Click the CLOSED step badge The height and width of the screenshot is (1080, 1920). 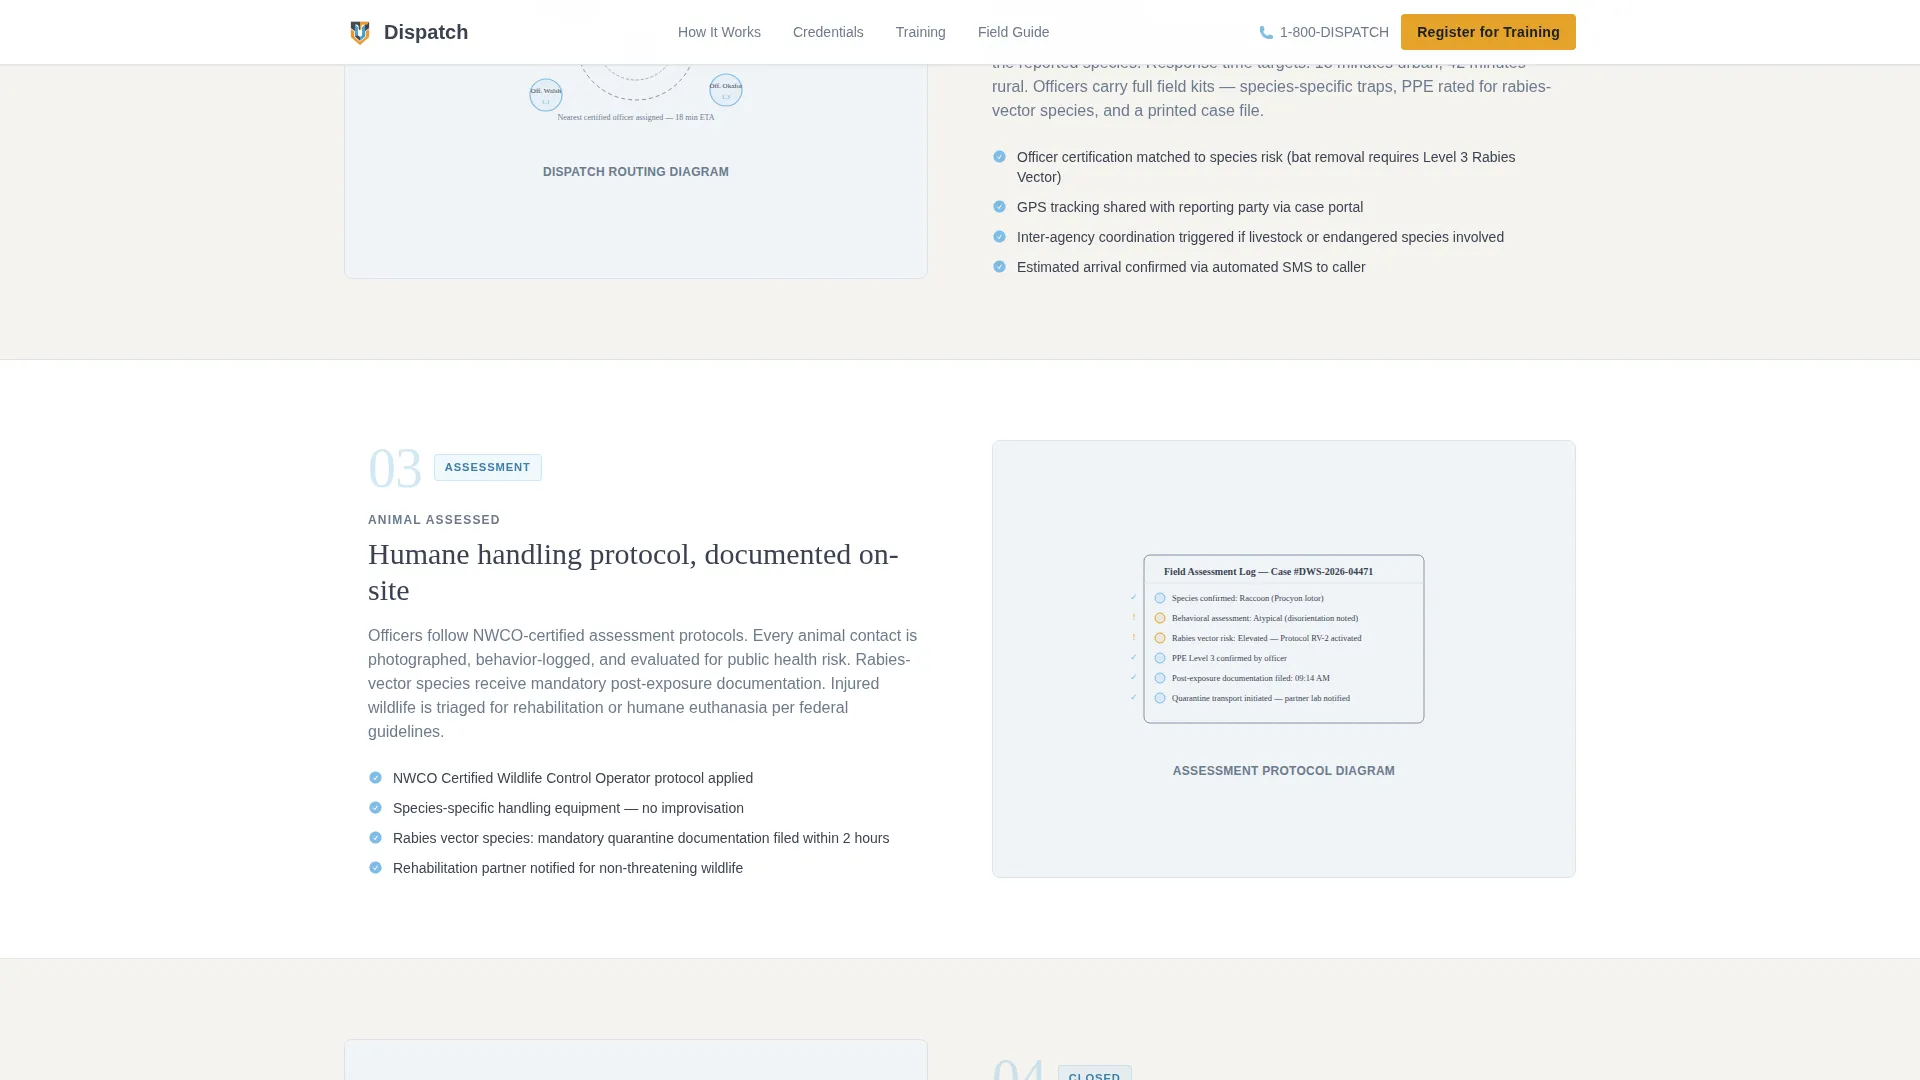1095,1074
